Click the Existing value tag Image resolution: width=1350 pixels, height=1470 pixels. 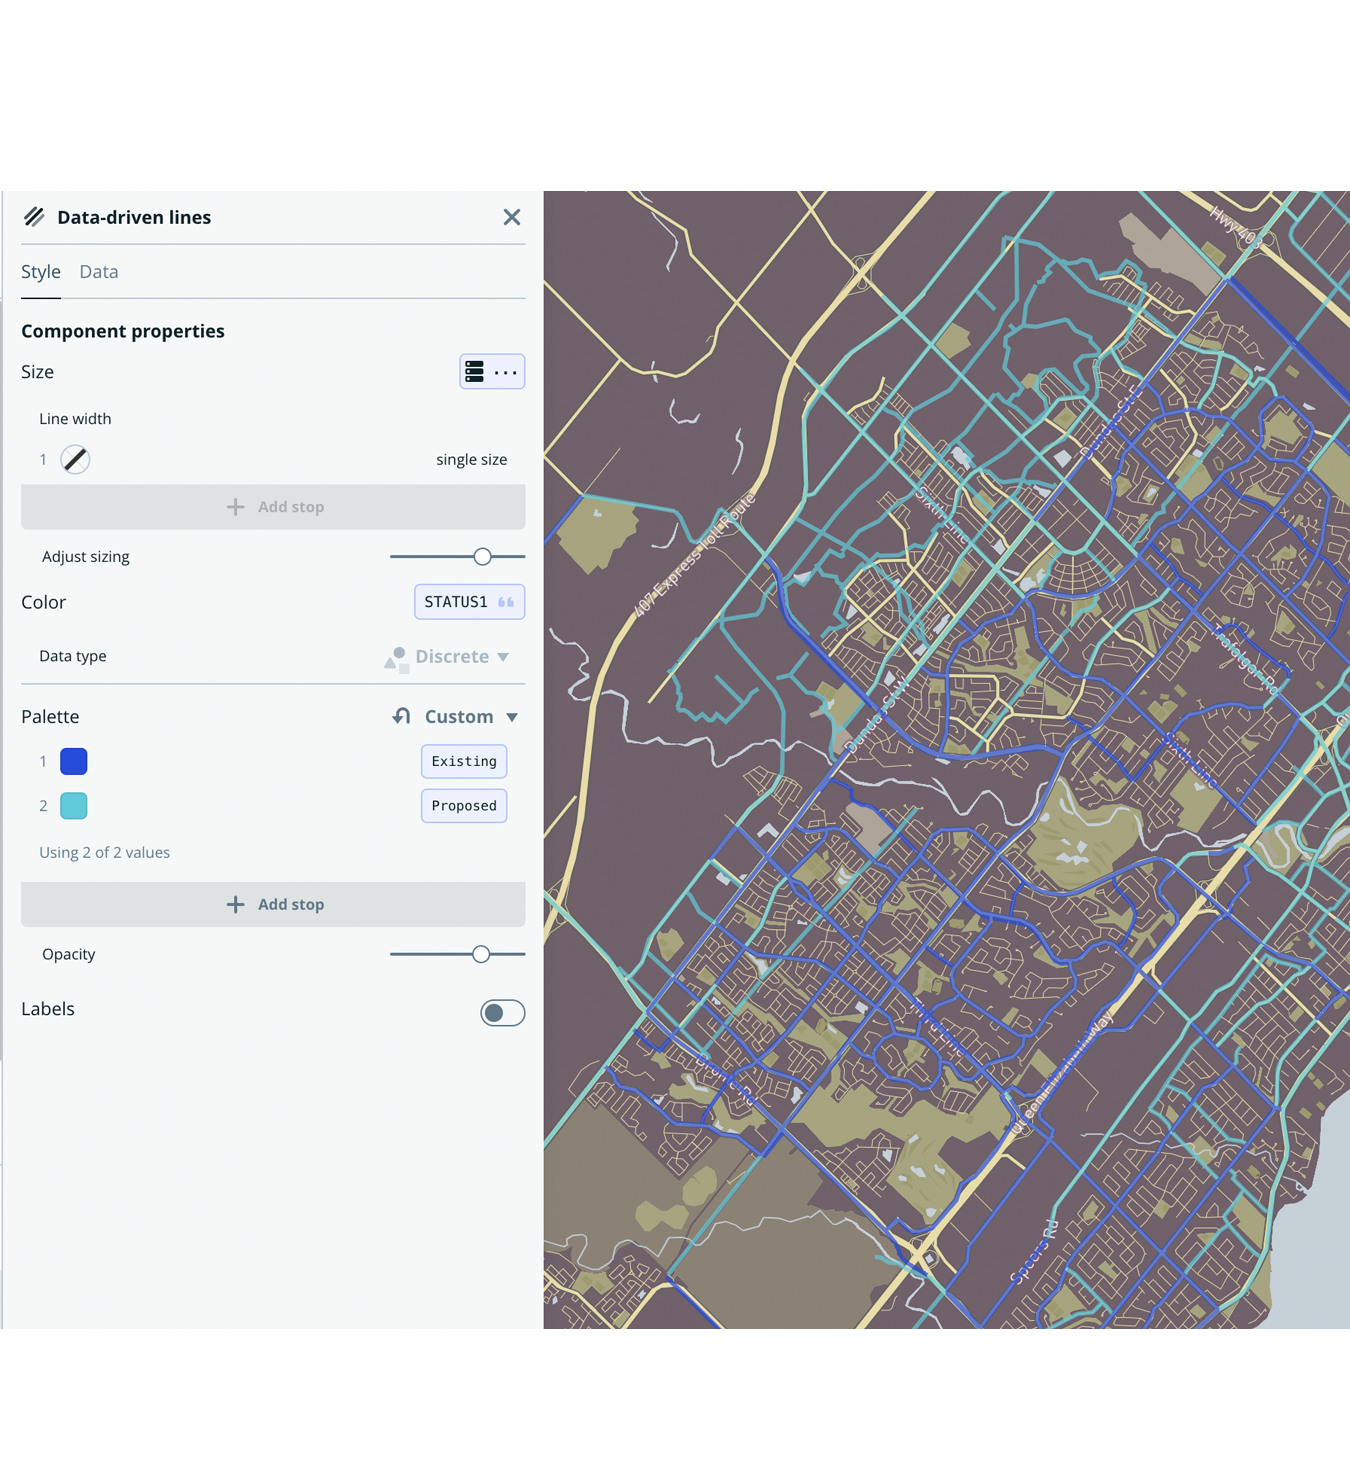click(464, 762)
